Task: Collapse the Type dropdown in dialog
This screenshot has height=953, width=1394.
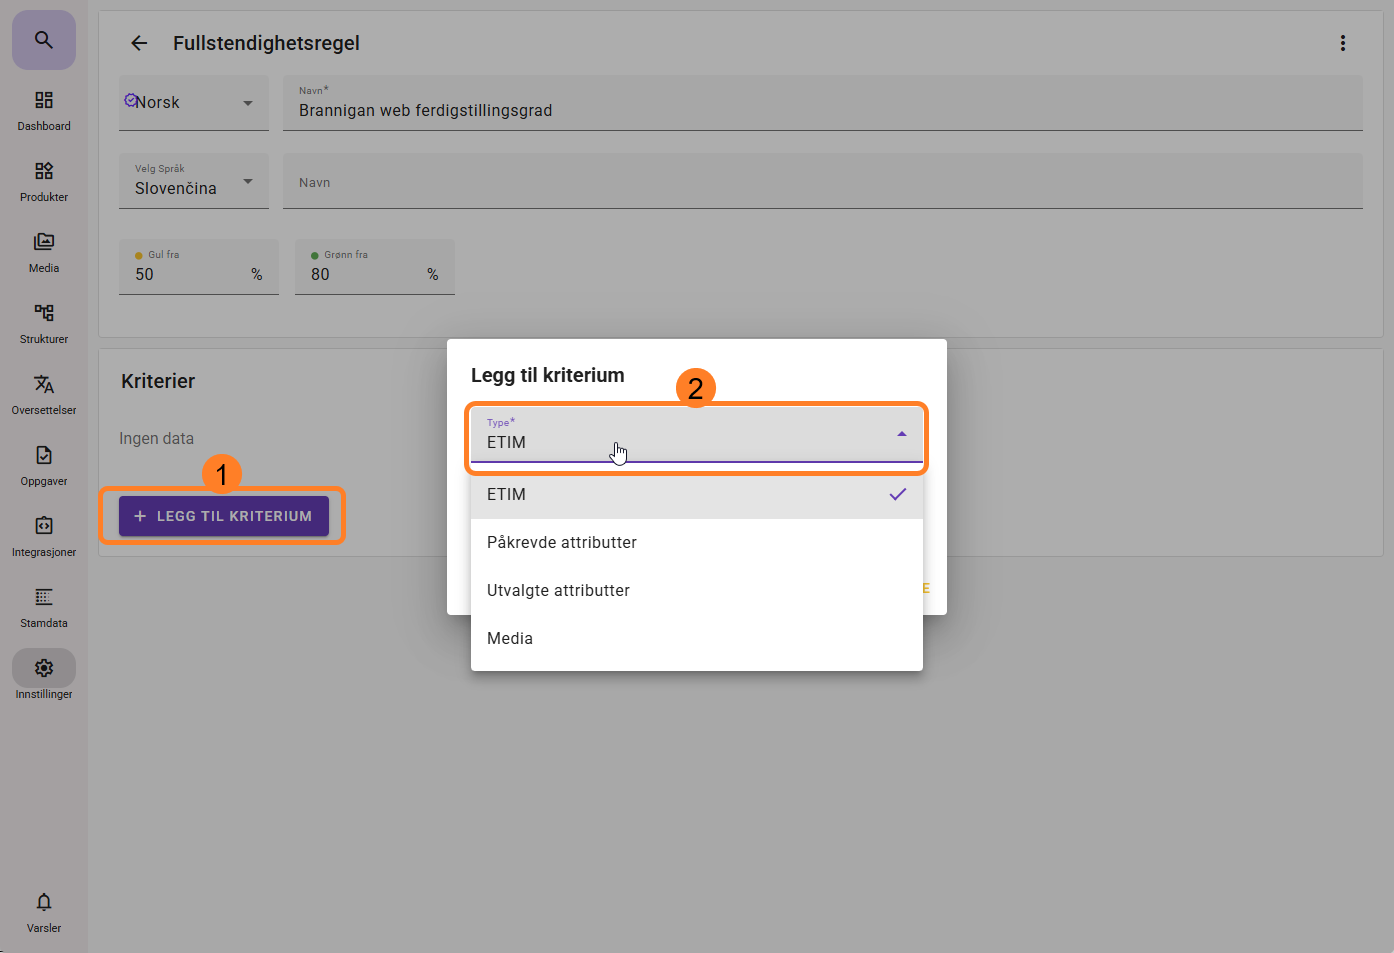Action: coord(901,435)
